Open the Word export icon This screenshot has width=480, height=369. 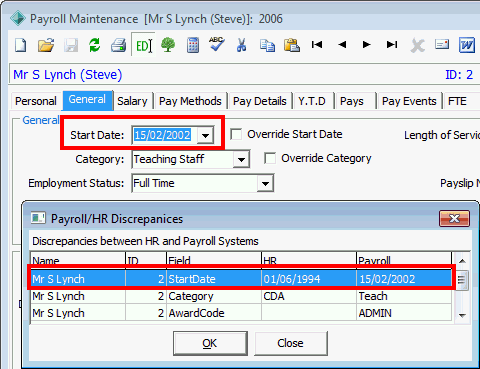pos(467,45)
